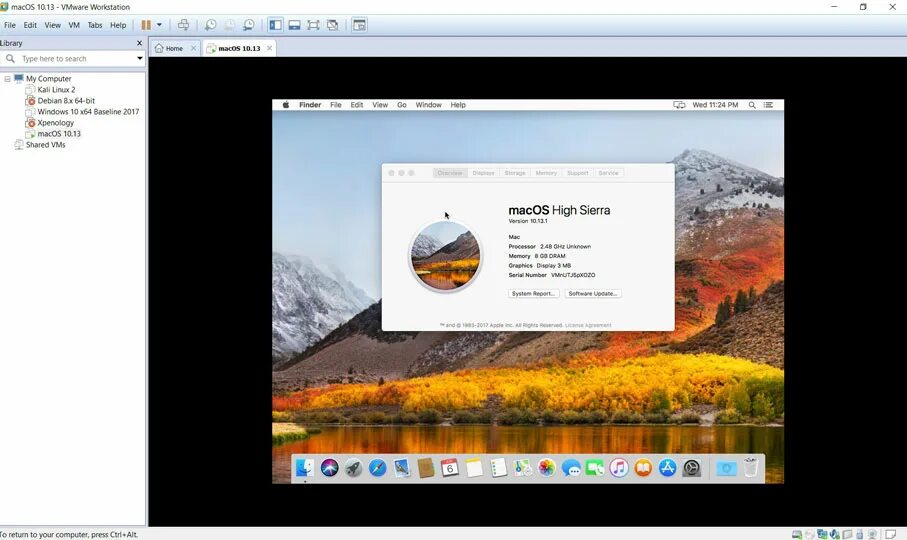The image size is (907, 540).
Task: Open System Preferences from the Dock
Action: click(x=692, y=467)
